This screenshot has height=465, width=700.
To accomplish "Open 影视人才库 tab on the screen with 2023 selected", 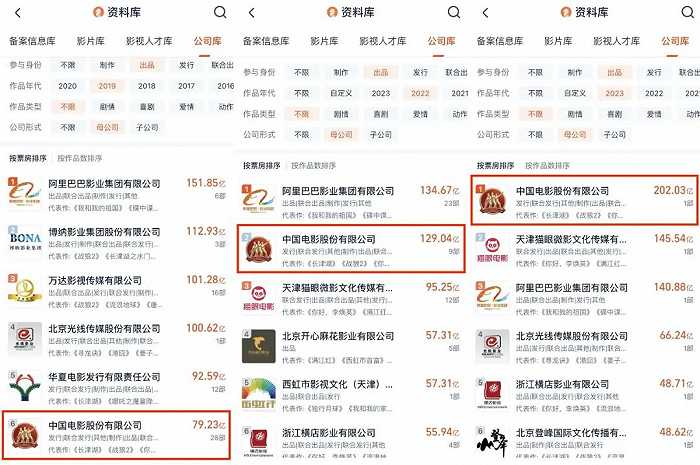I will pos(617,42).
